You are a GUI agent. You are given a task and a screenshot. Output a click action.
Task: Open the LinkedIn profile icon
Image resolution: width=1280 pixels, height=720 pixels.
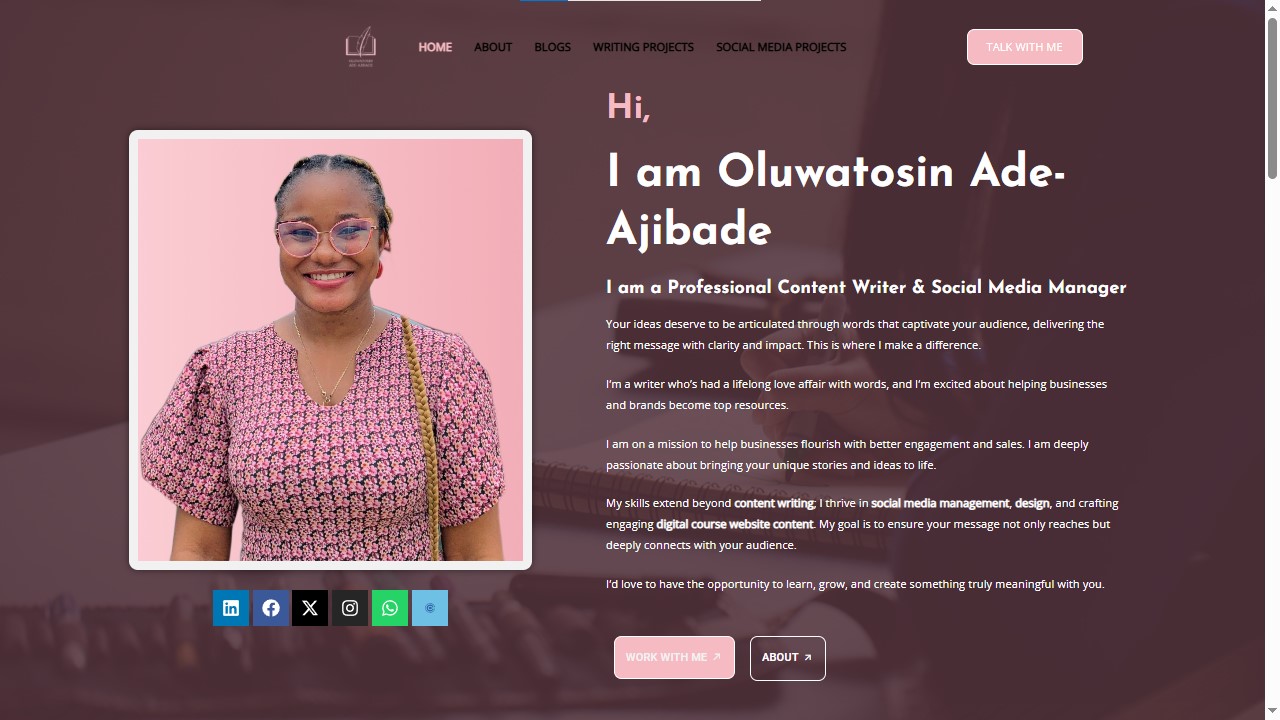click(x=231, y=608)
